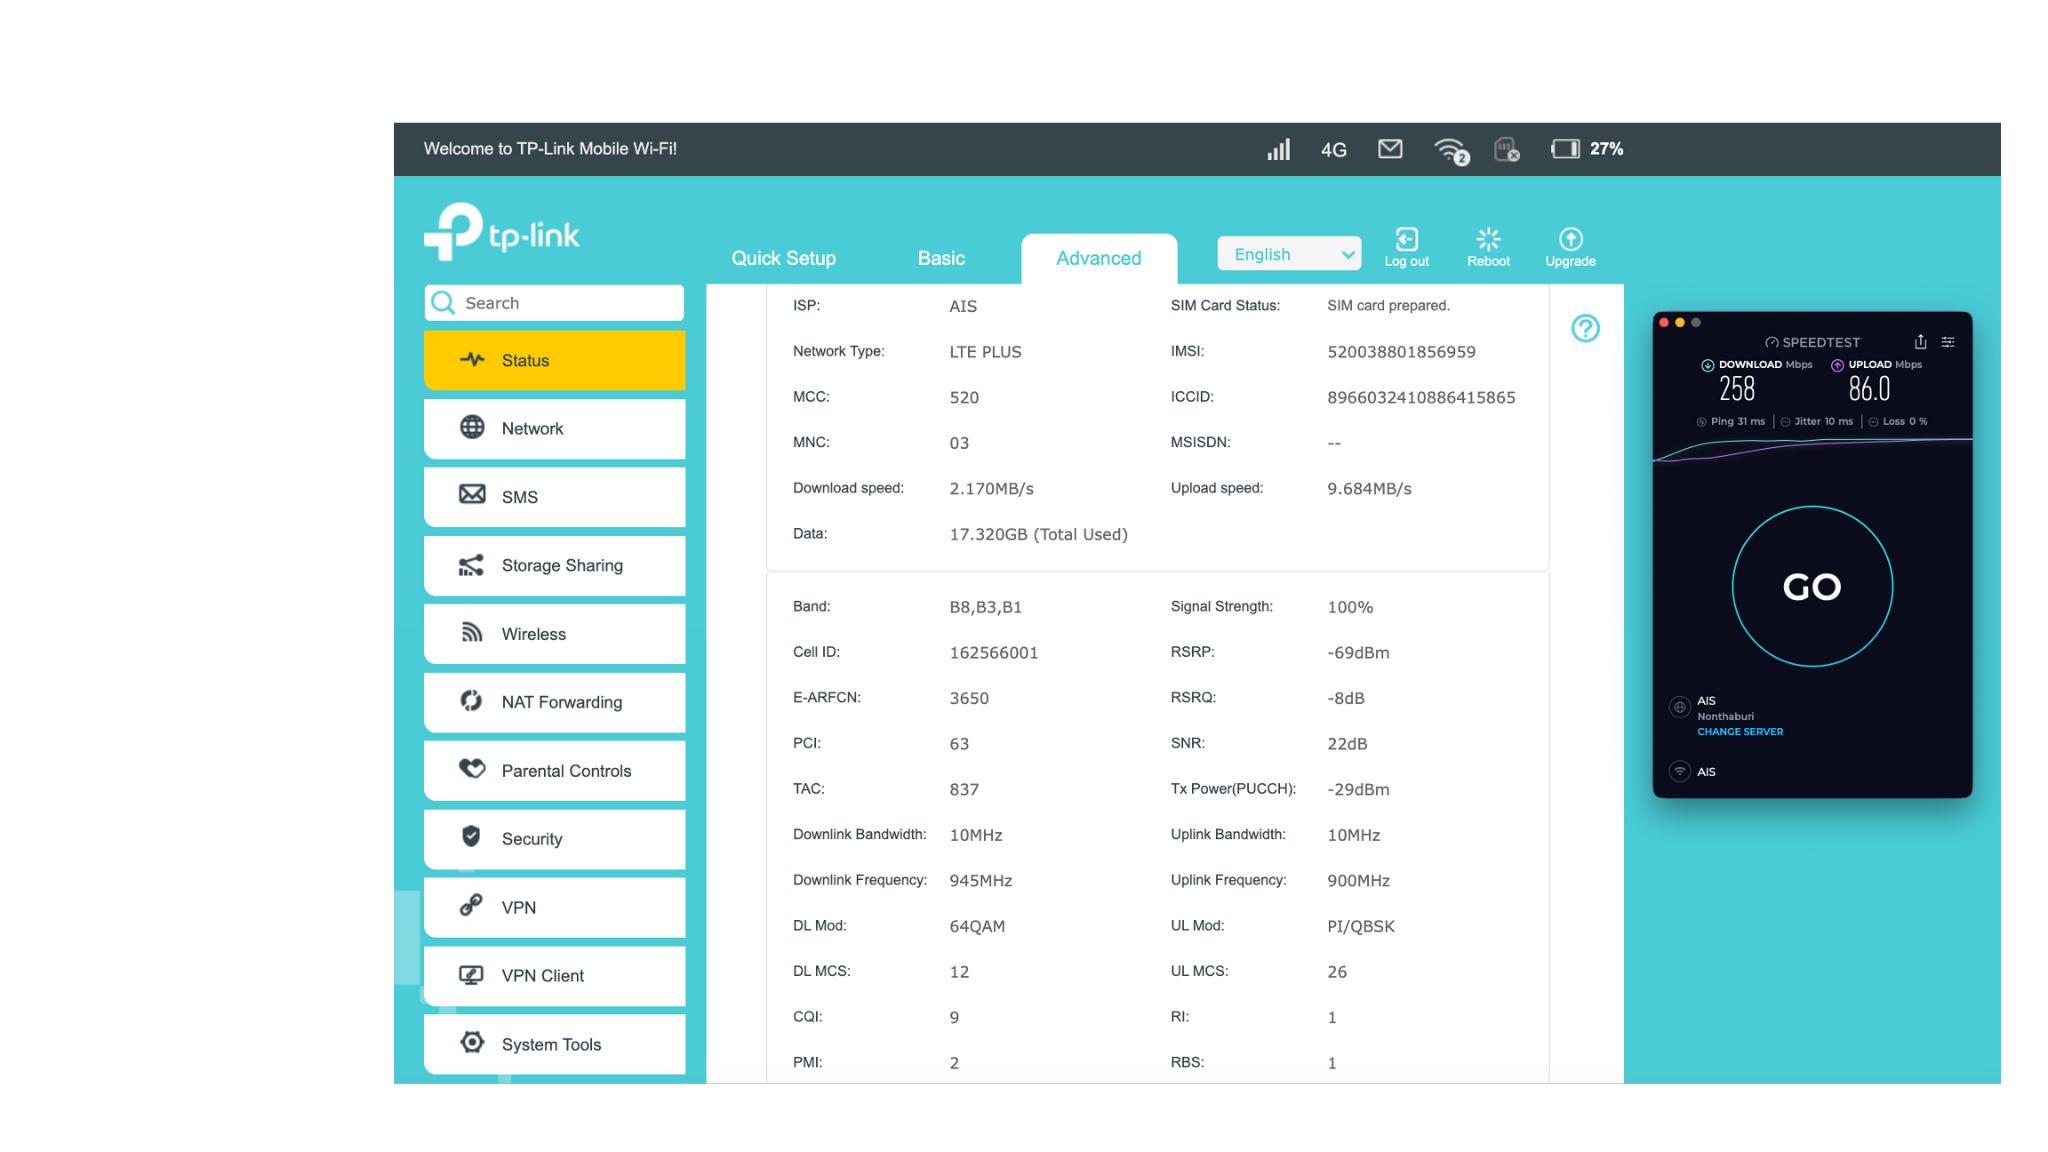Click the Wi-Fi clients icon in top bar
The width and height of the screenshot is (2048, 1152).
tap(1450, 150)
